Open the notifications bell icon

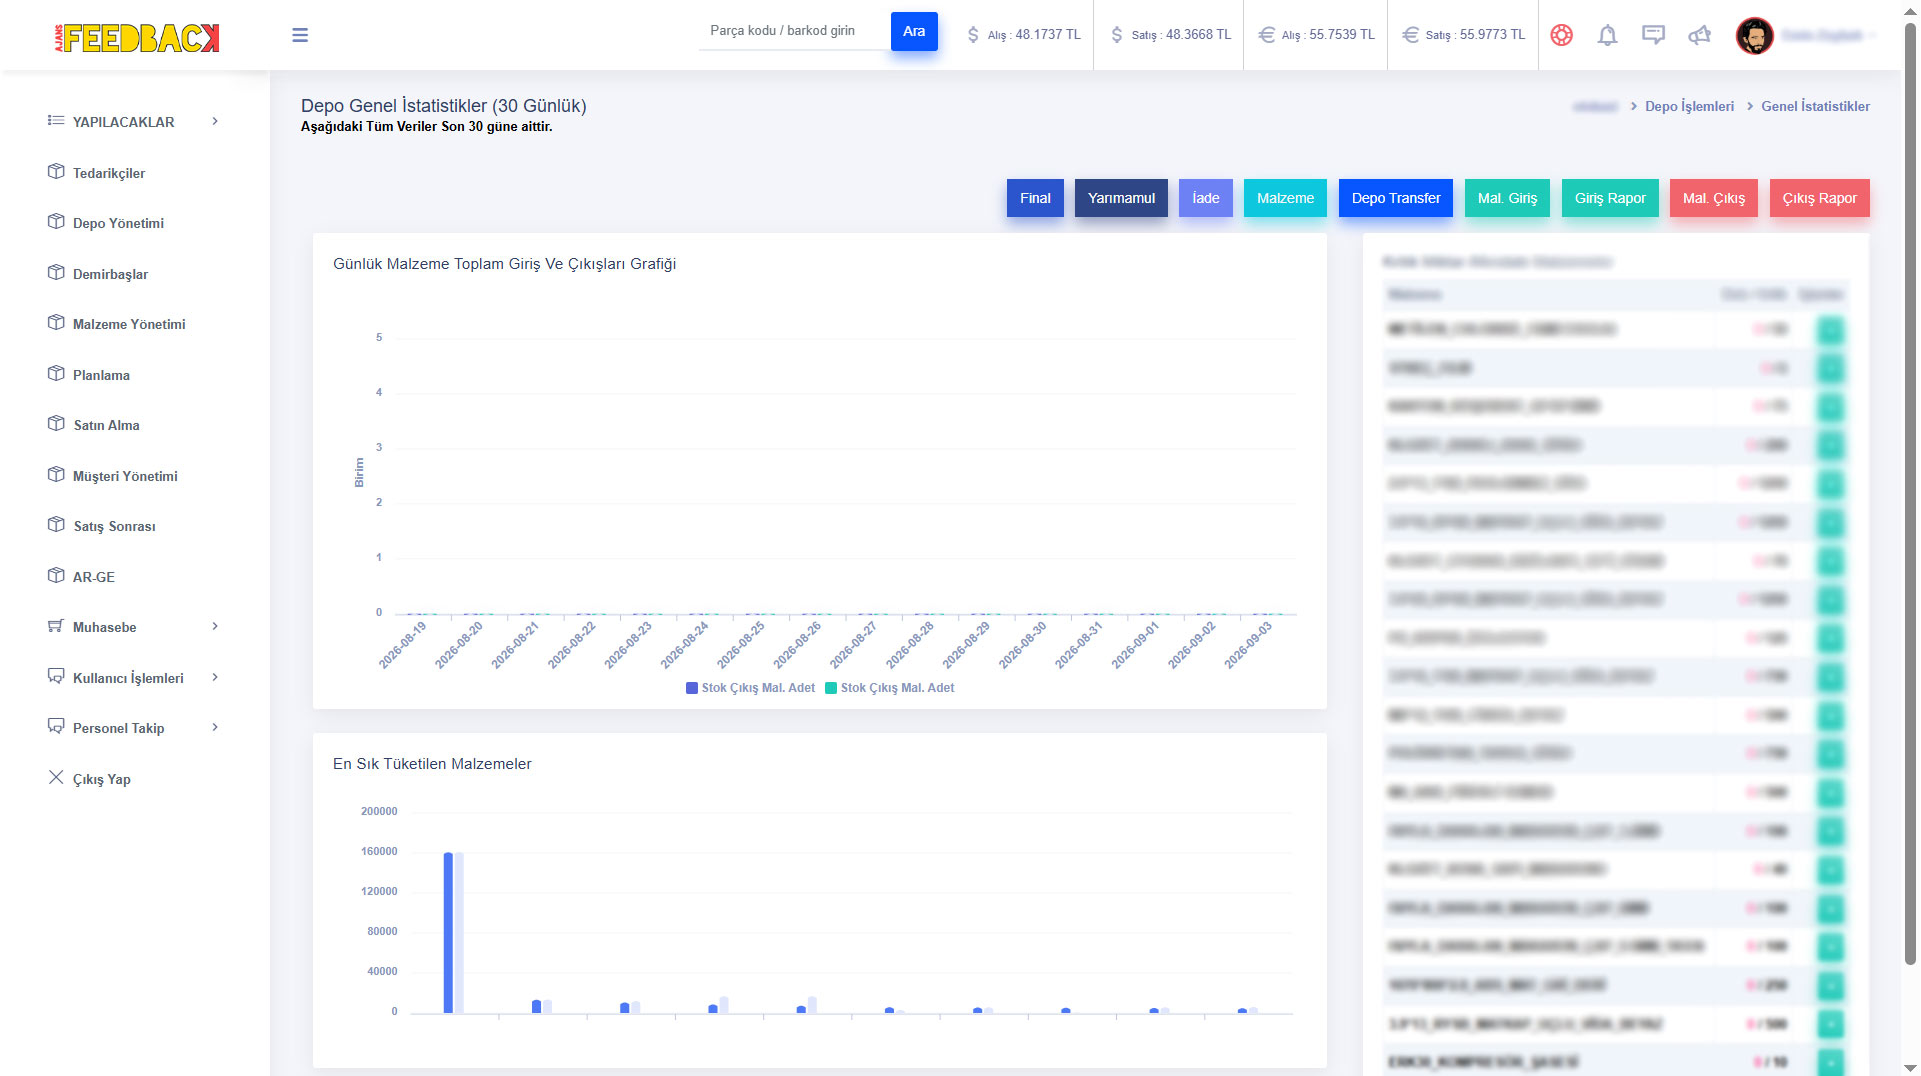pos(1607,35)
